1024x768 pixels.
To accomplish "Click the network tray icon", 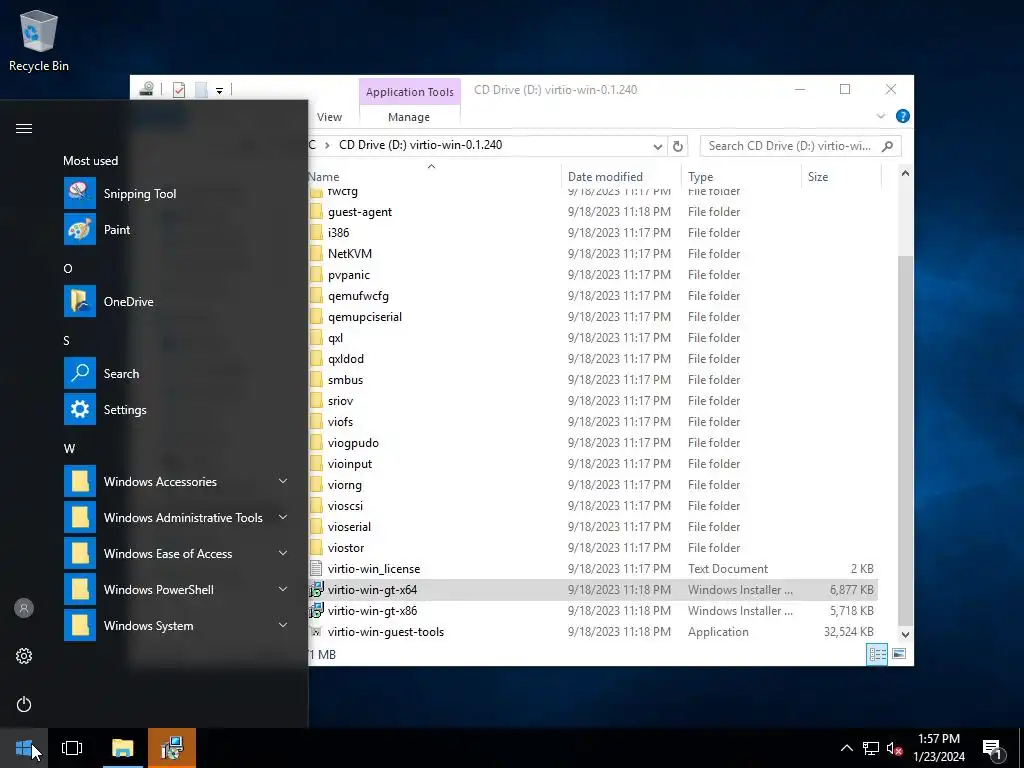I will [870, 748].
